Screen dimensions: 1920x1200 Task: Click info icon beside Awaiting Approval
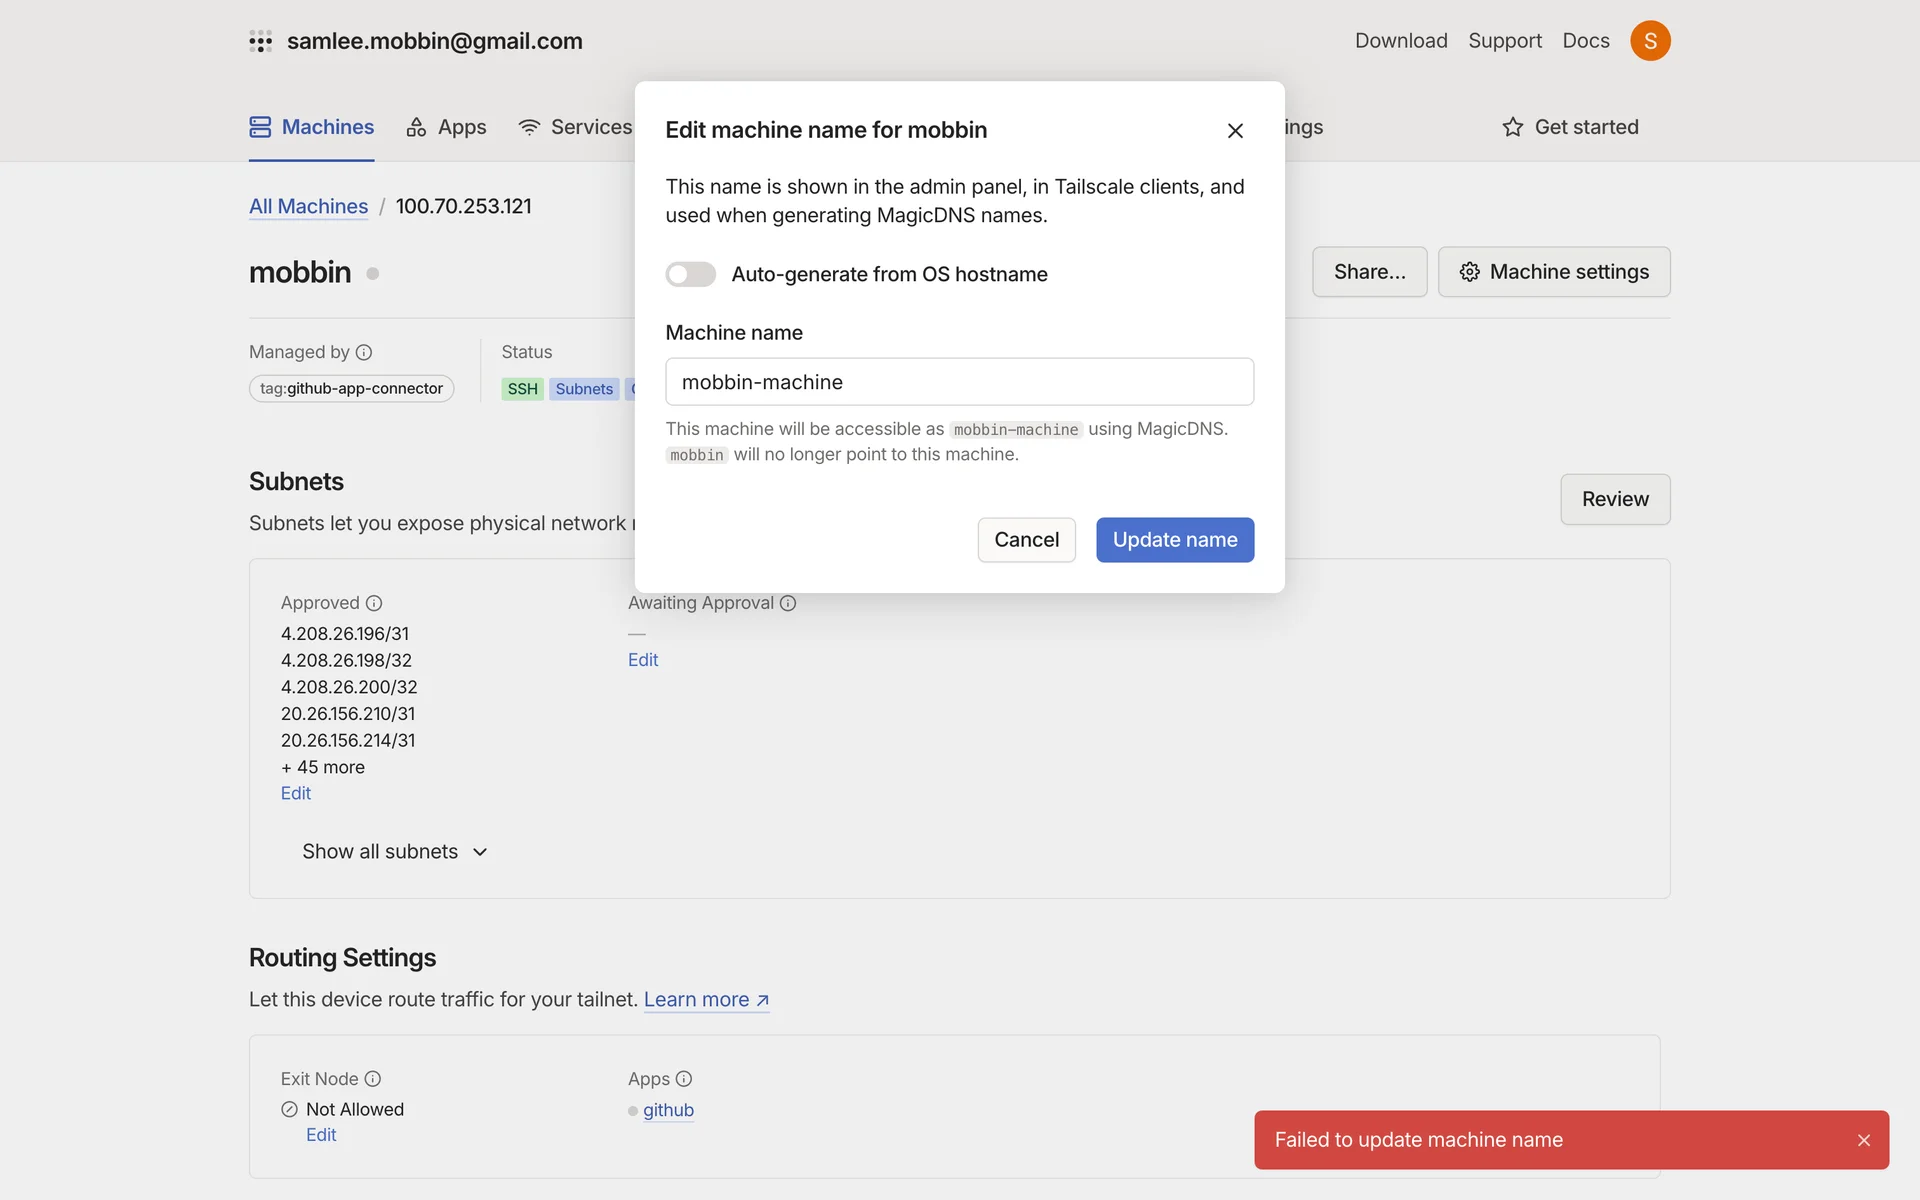[788, 603]
